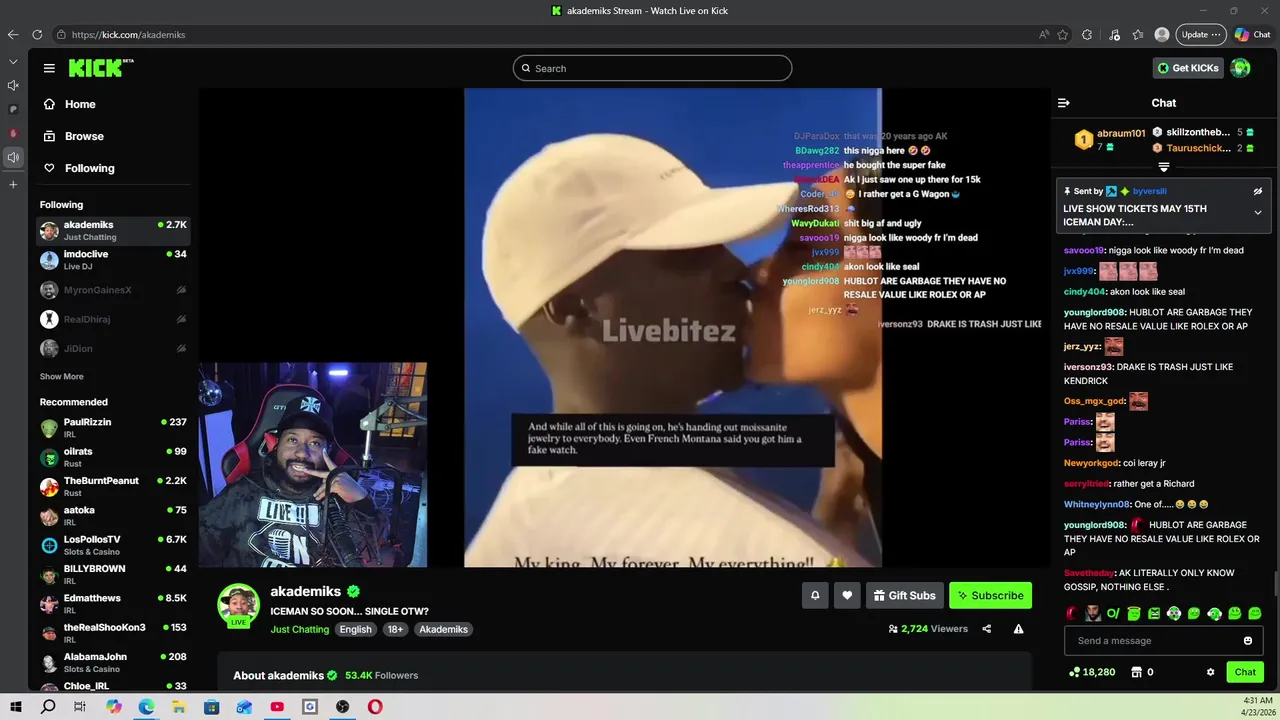Click the English tag
Screen dimensions: 1280x720
coord(355,629)
